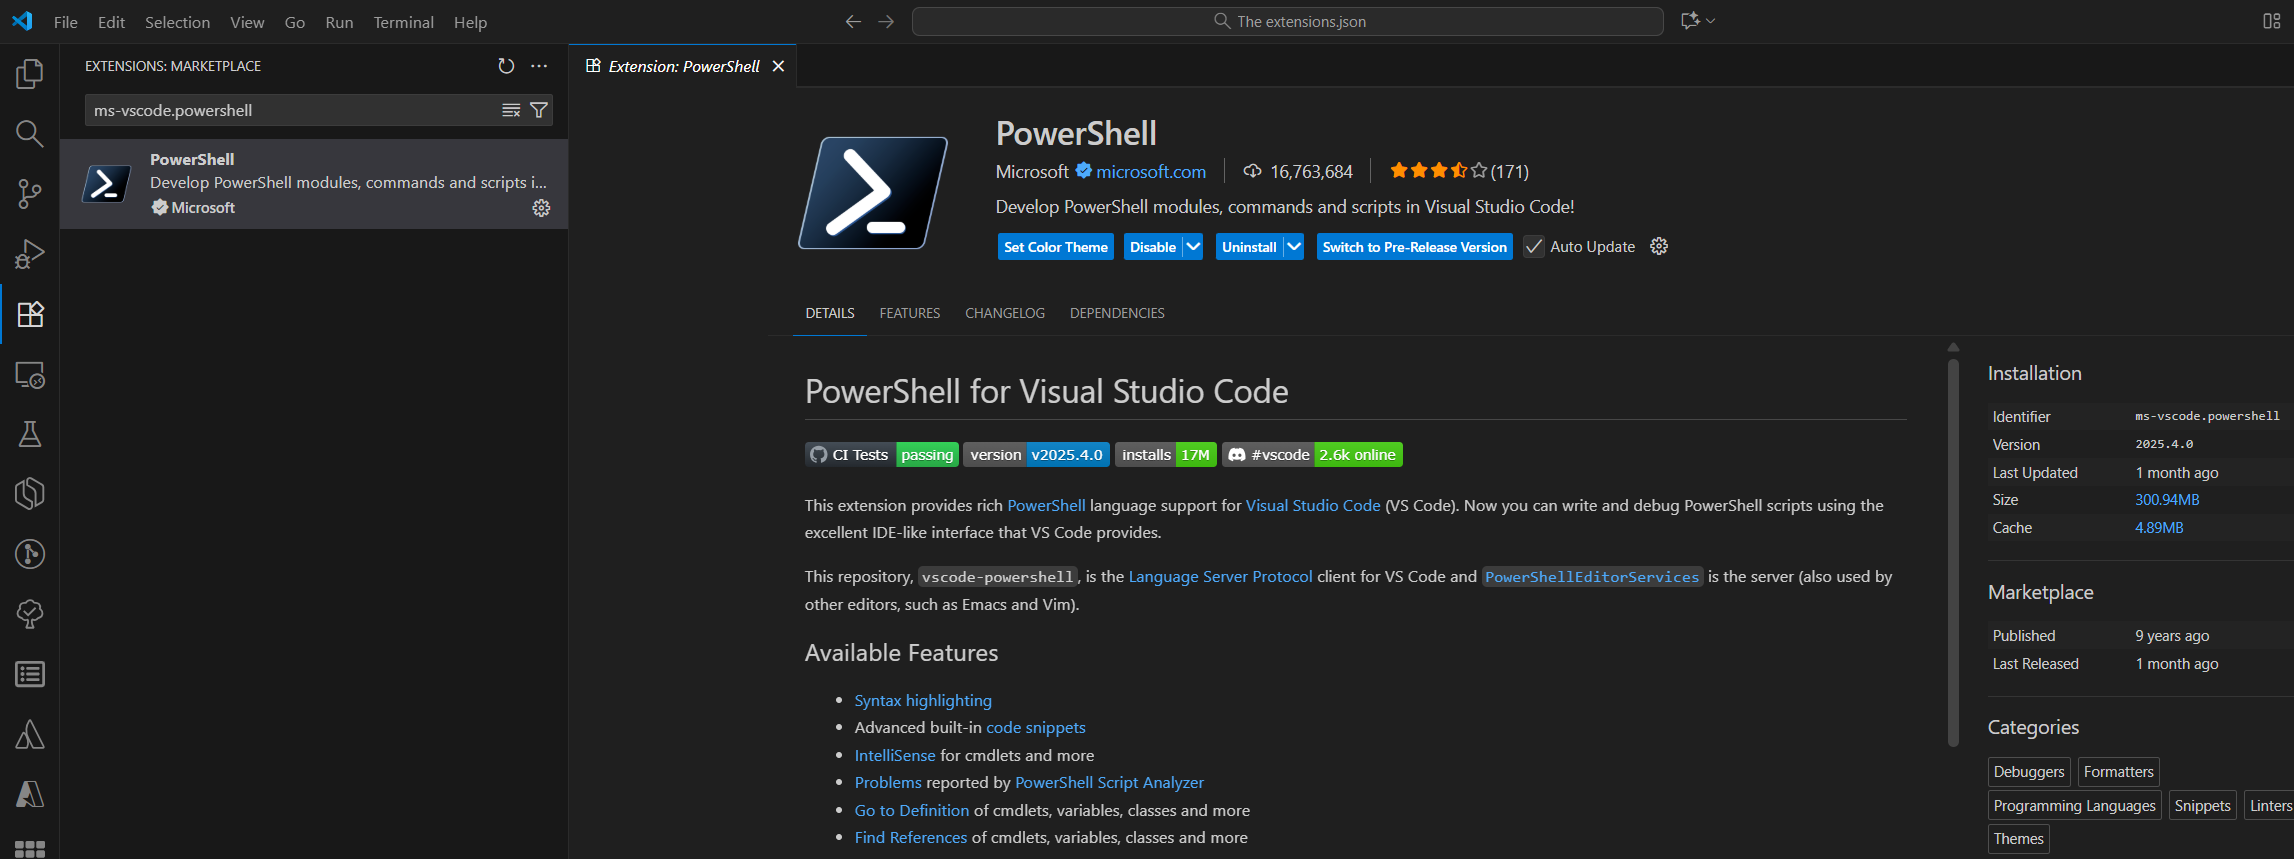Image resolution: width=2294 pixels, height=859 pixels.
Task: Click the checkmark speech-bubble icon in activity bar
Action: click(x=30, y=614)
